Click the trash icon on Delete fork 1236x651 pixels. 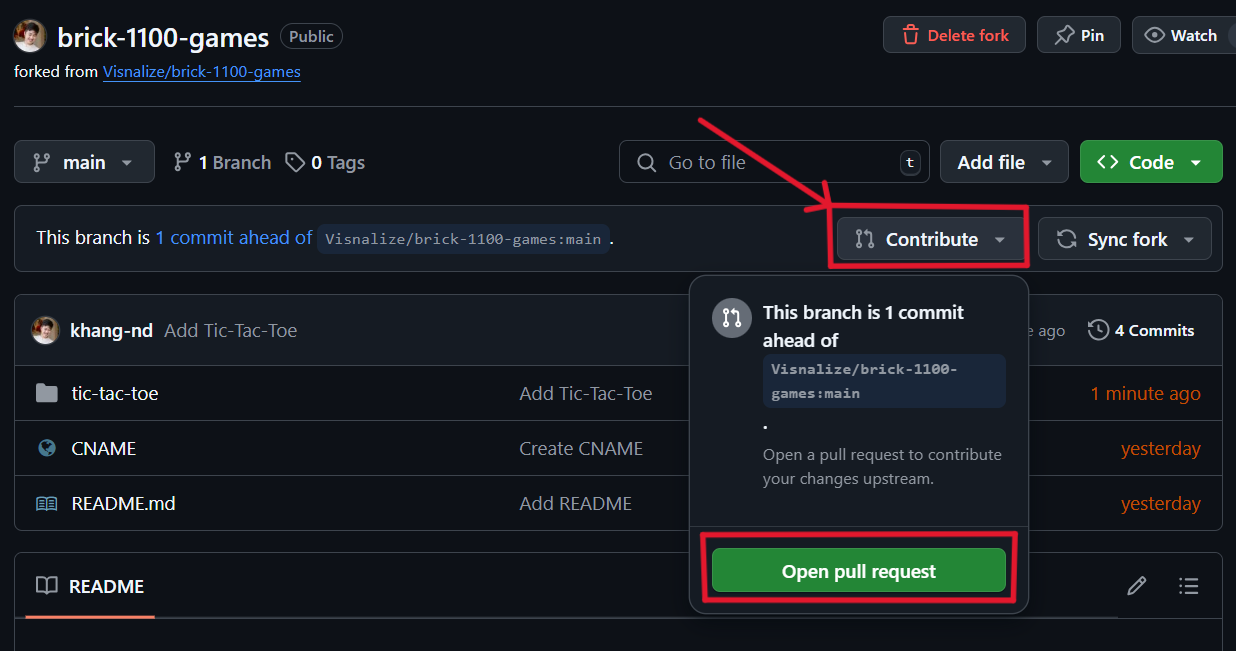coord(911,34)
